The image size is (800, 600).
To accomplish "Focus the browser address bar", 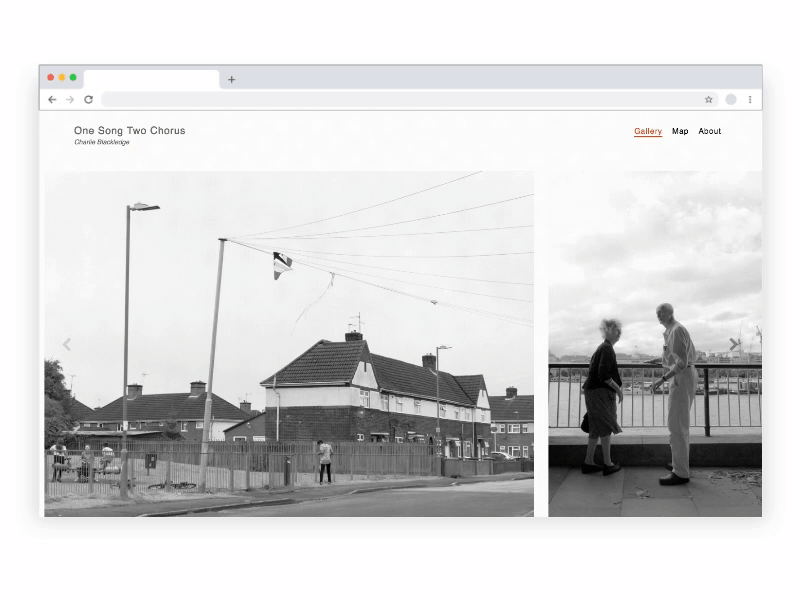I will point(400,100).
